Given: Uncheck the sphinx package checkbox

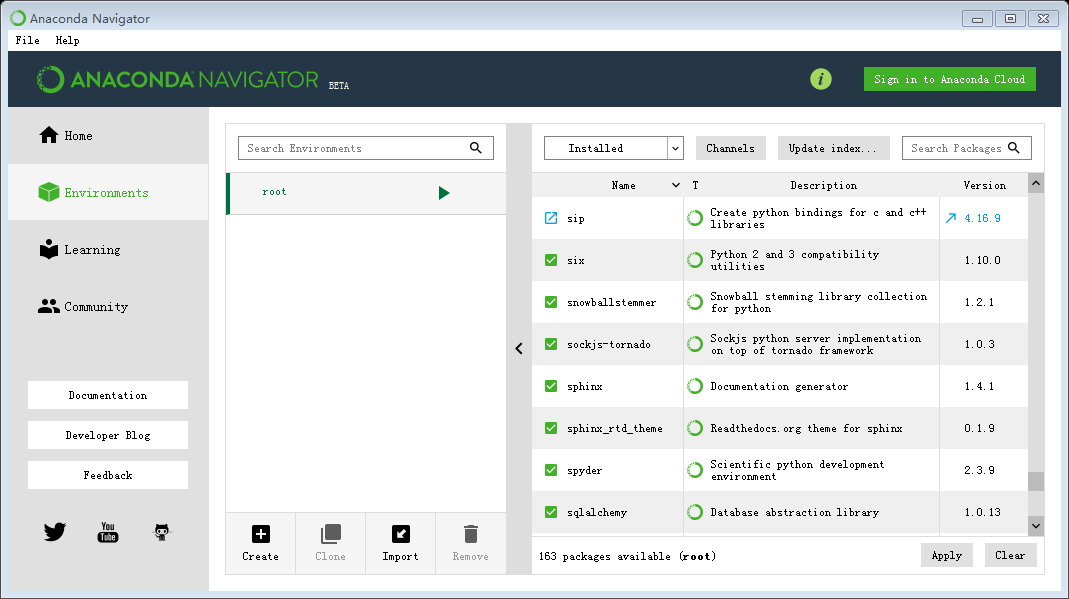Looking at the screenshot, I should pos(551,386).
